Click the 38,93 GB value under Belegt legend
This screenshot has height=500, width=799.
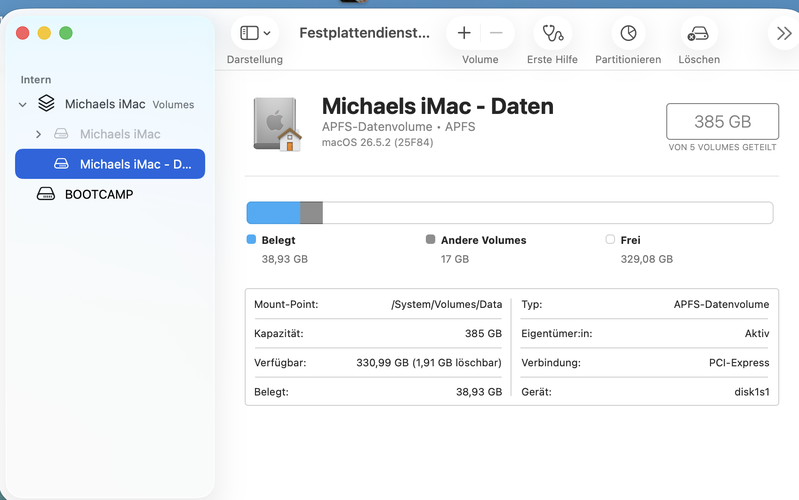pyautogui.click(x=285, y=259)
